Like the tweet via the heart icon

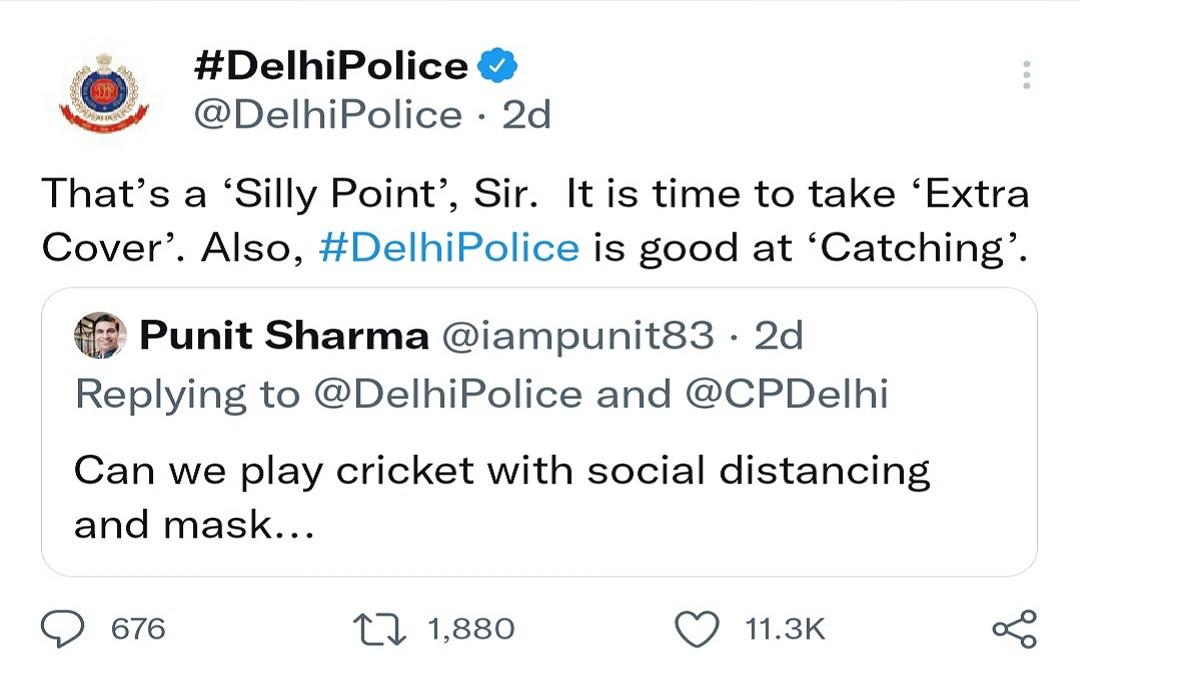(695, 629)
